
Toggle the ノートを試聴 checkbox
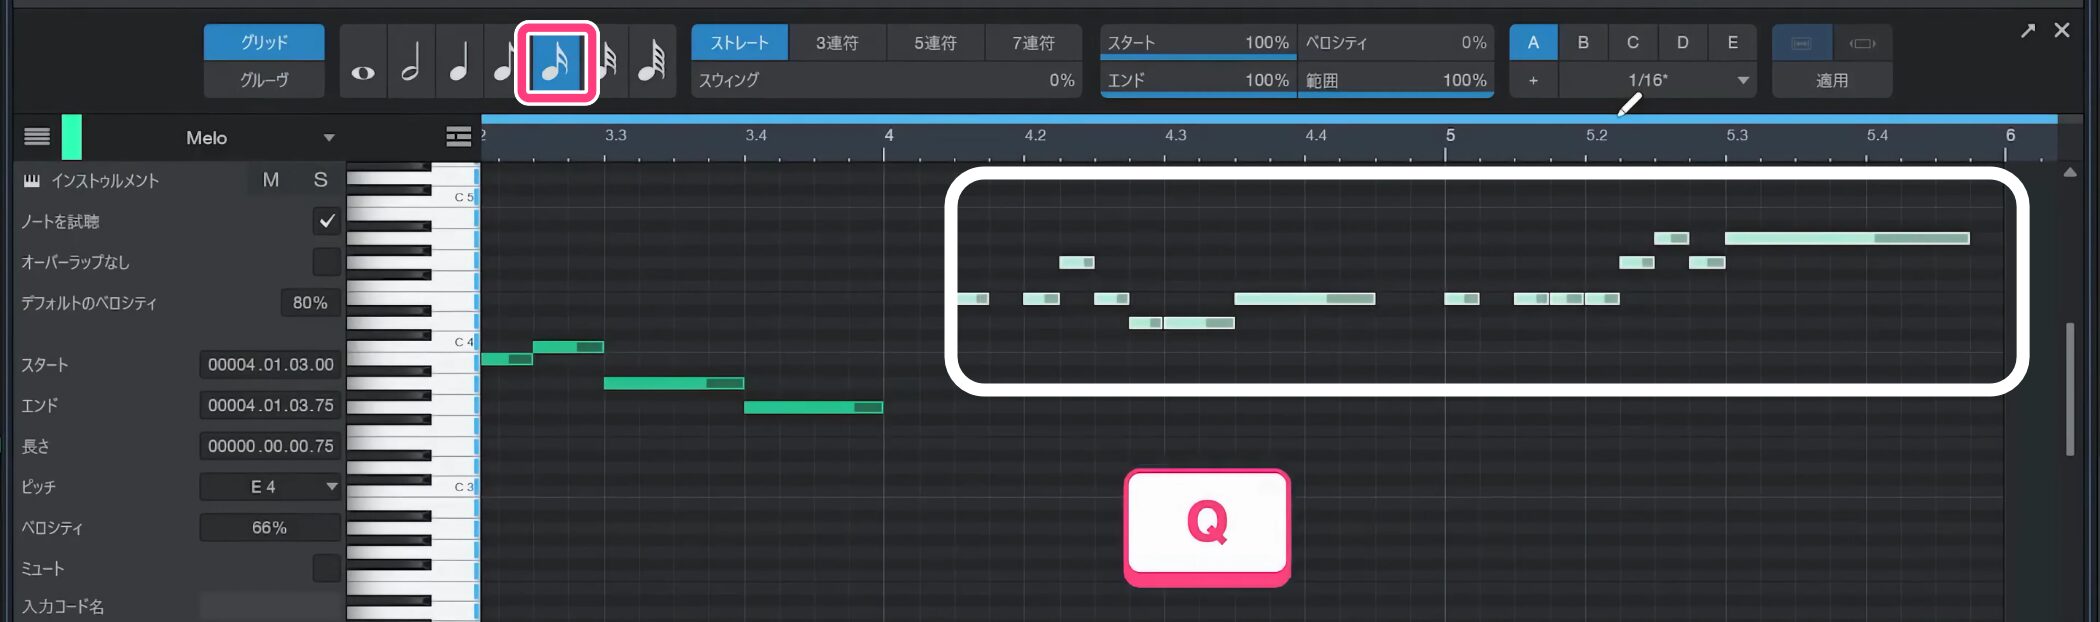click(x=326, y=221)
